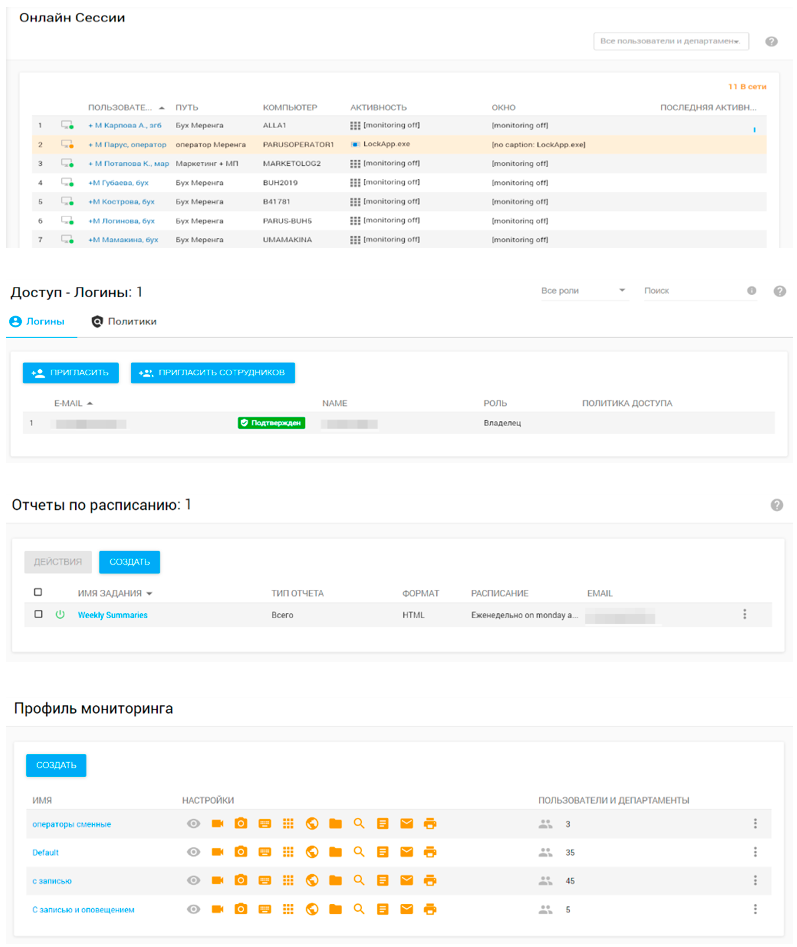Toggle eye visibility for Default profile
The image size is (797, 947).
pos(193,852)
